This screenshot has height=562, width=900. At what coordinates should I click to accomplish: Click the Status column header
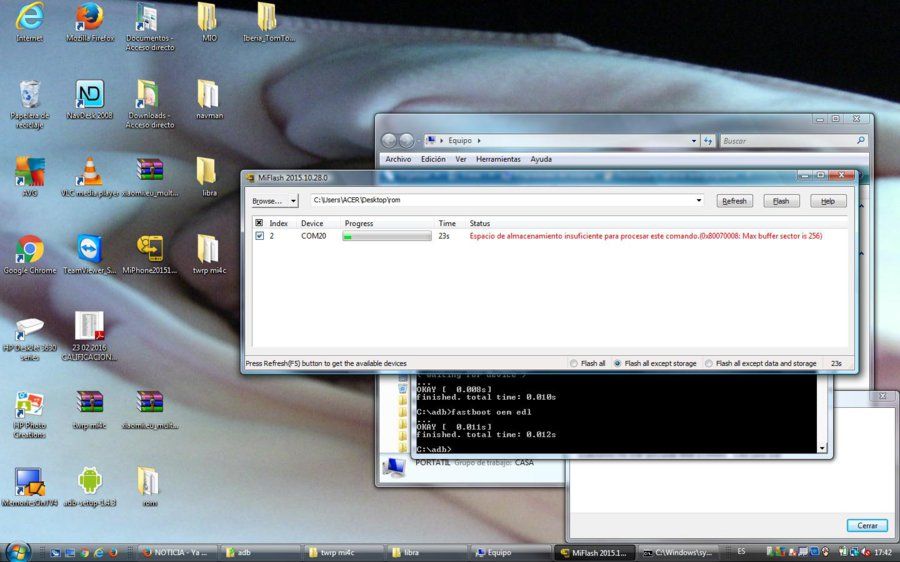[480, 223]
